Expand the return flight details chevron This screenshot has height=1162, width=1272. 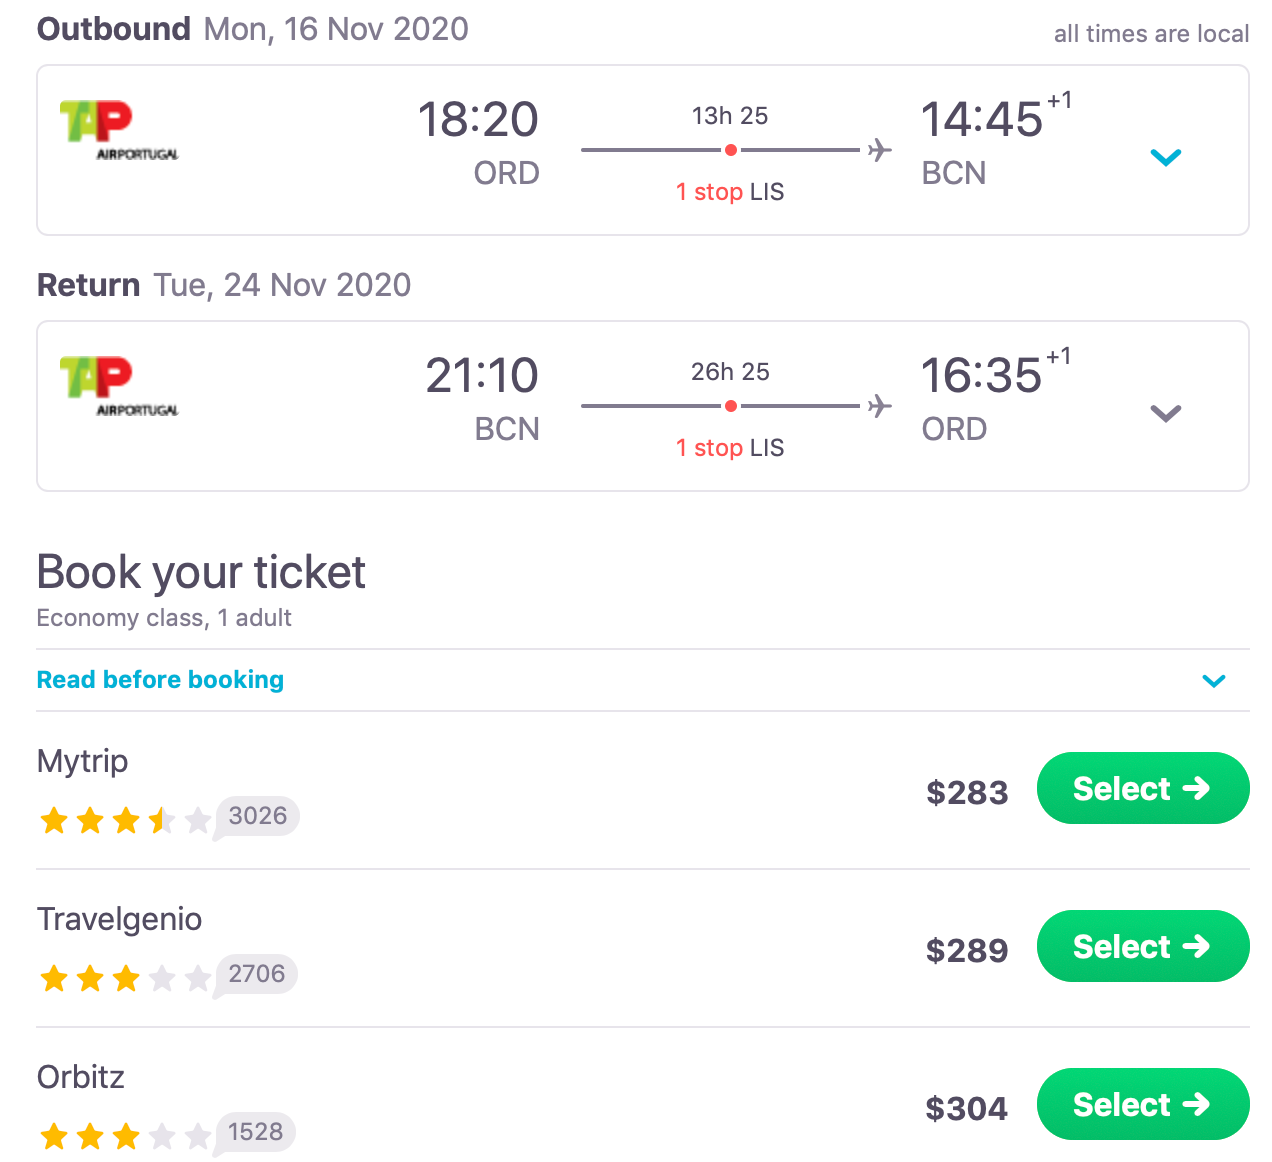coord(1166,413)
